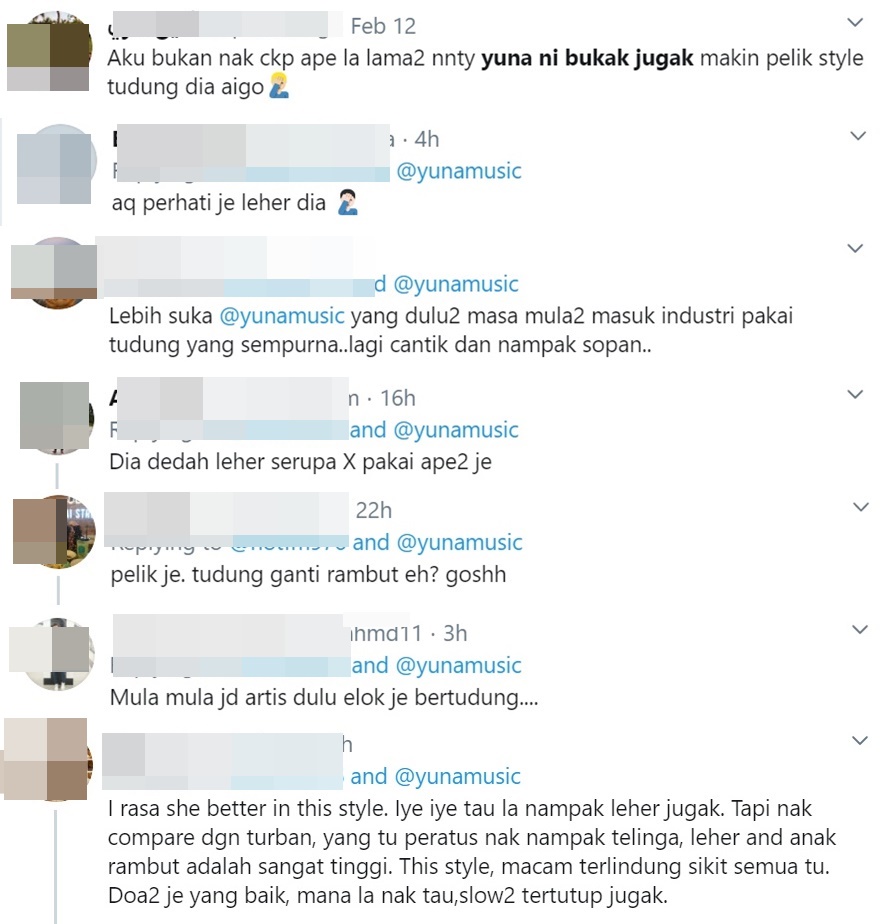Image resolution: width=888 pixels, height=924 pixels.
Task: Open the @yunamusic link in the 3h reply header
Action: pos(458,665)
